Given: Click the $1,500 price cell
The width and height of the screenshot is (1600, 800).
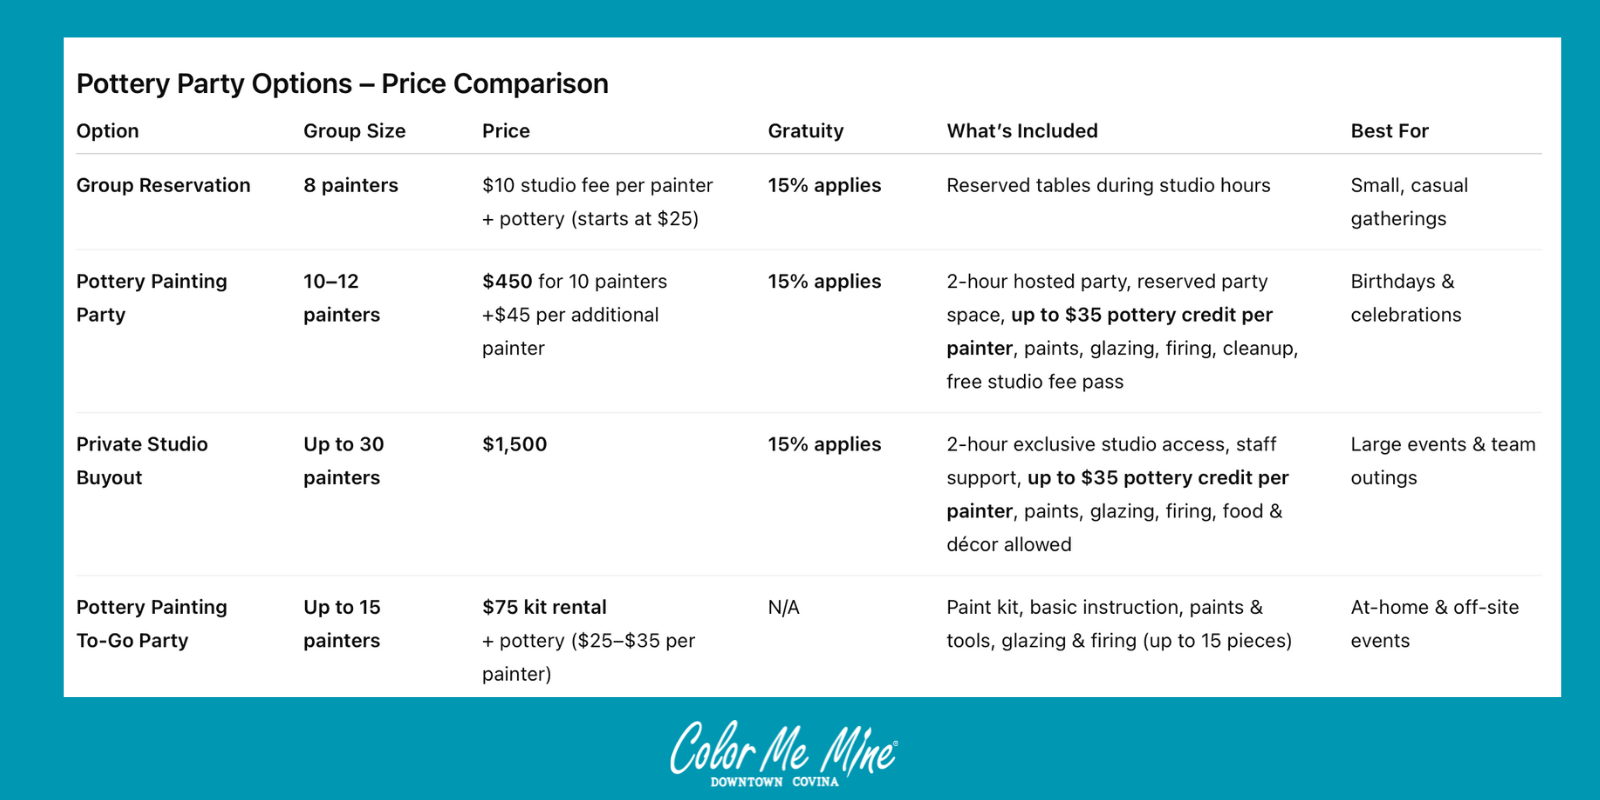Looking at the screenshot, I should pyautogui.click(x=514, y=444).
